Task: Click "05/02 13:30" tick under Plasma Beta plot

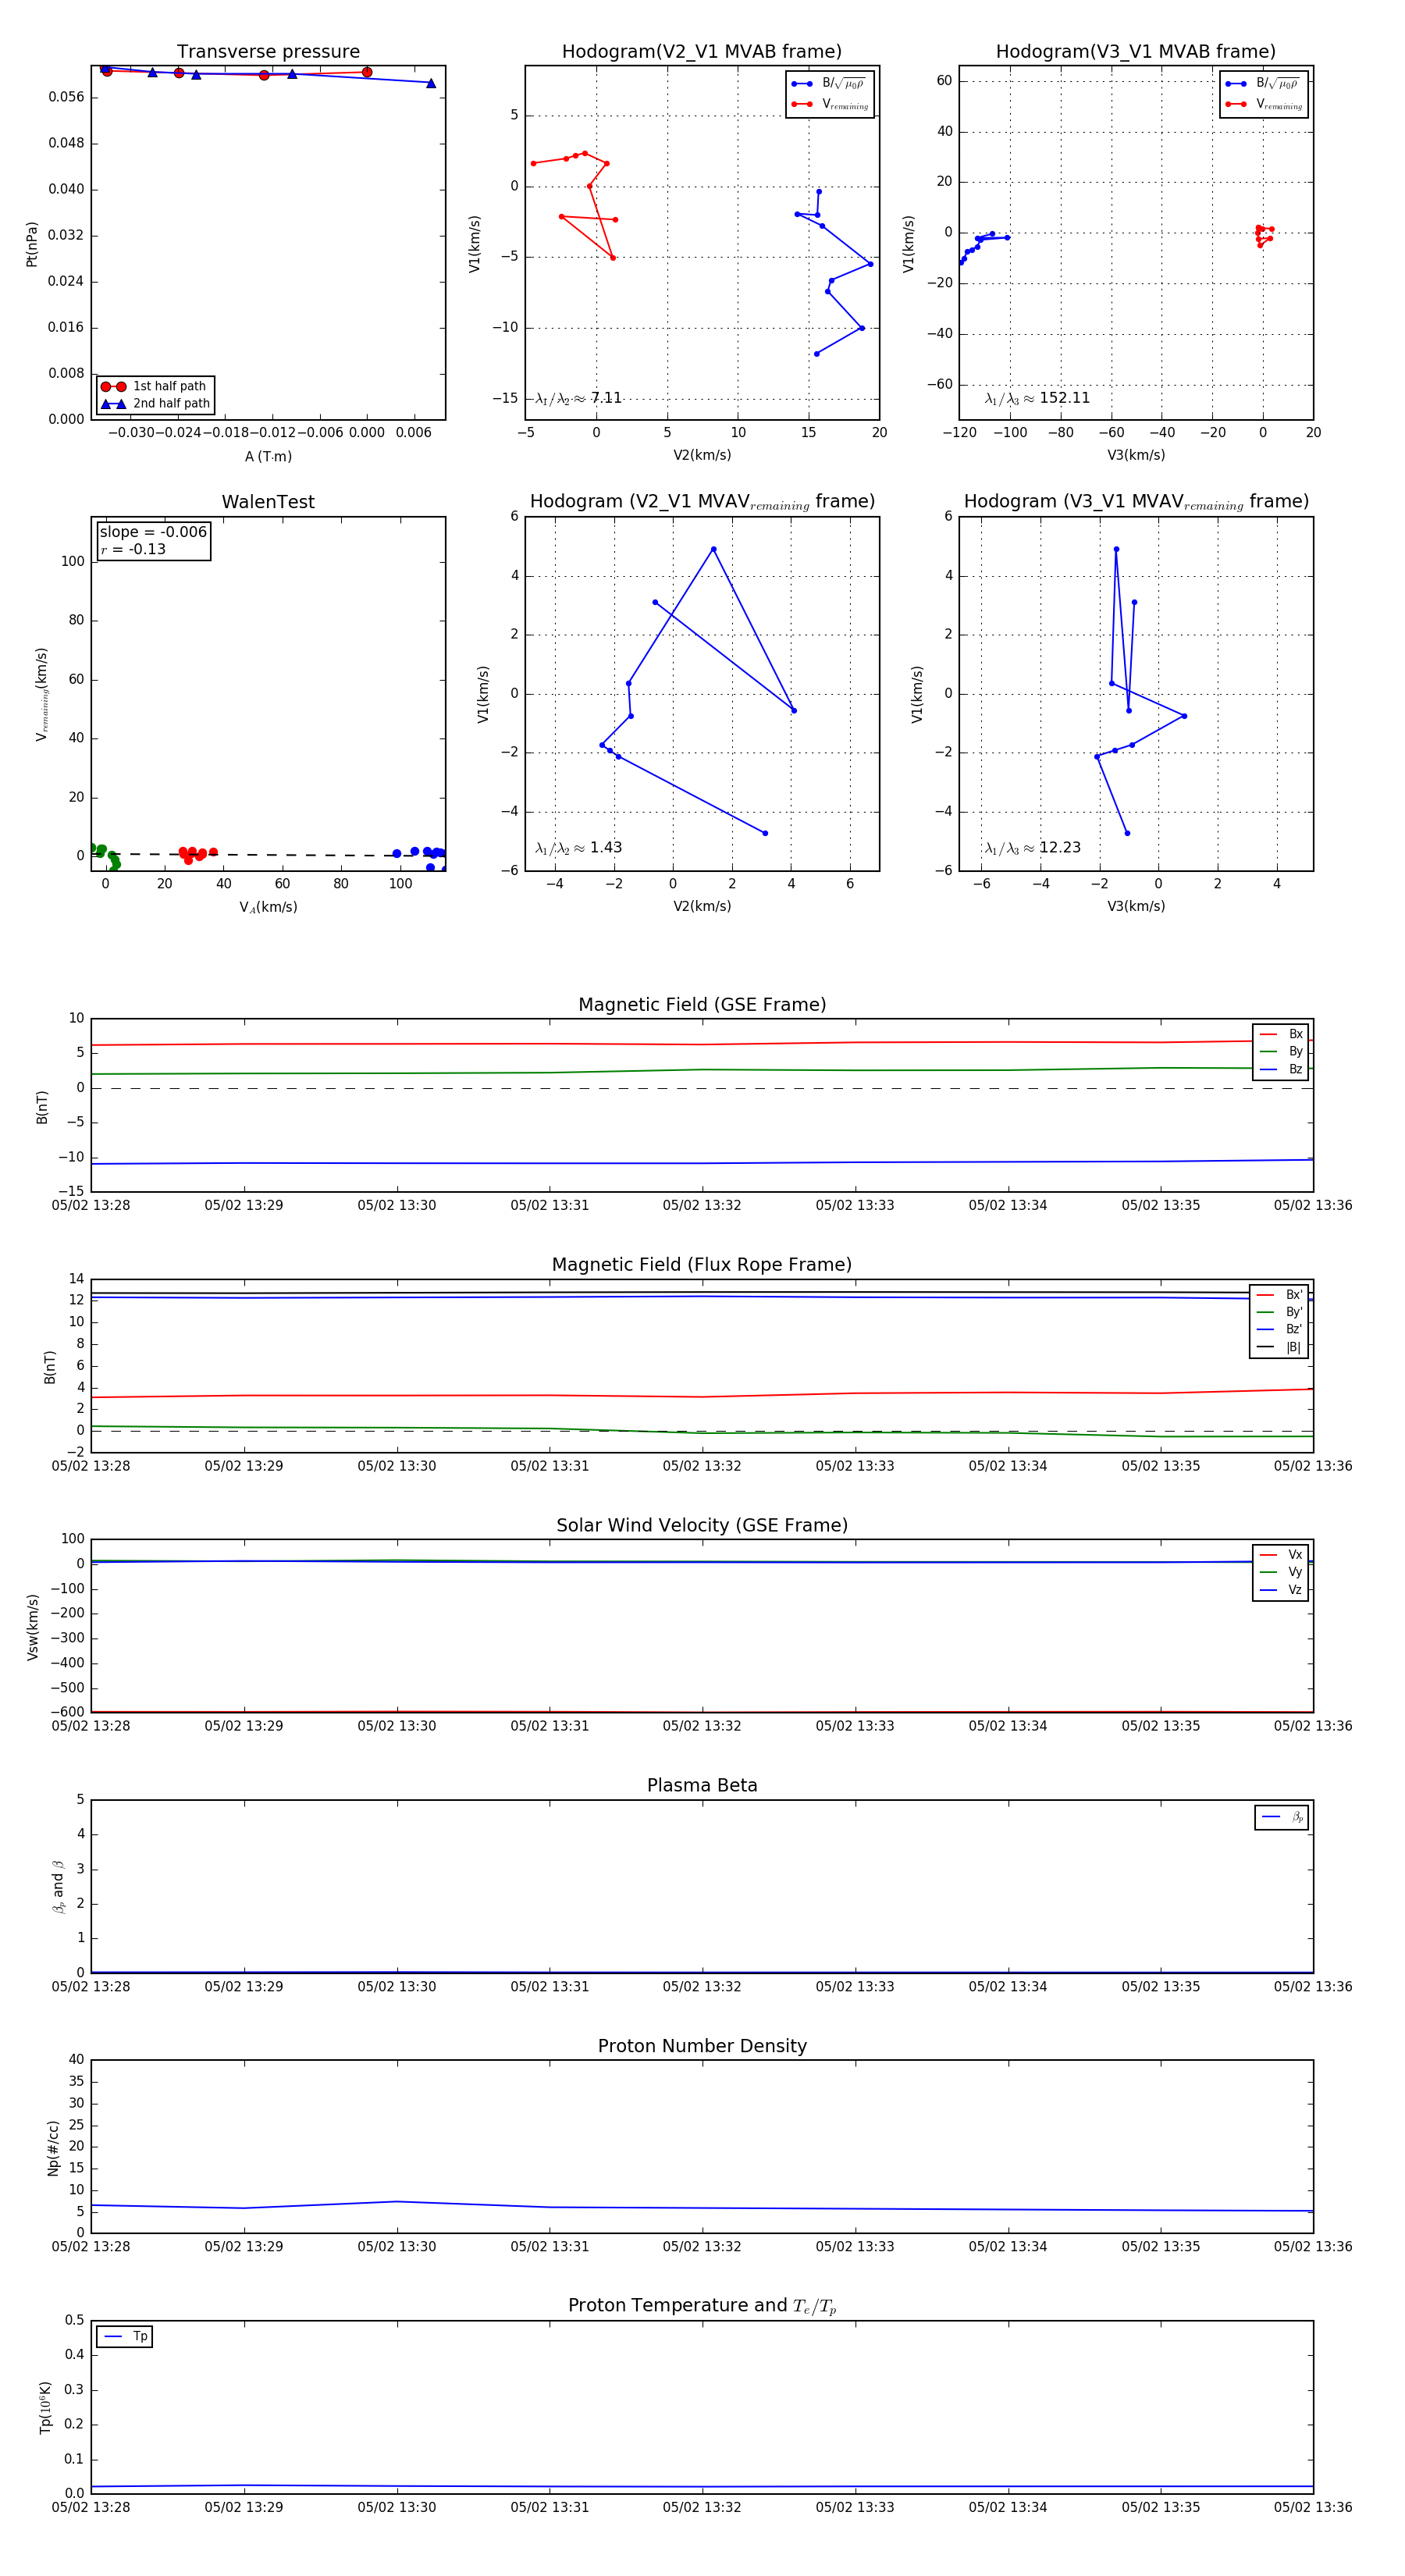Action: click(x=397, y=1987)
